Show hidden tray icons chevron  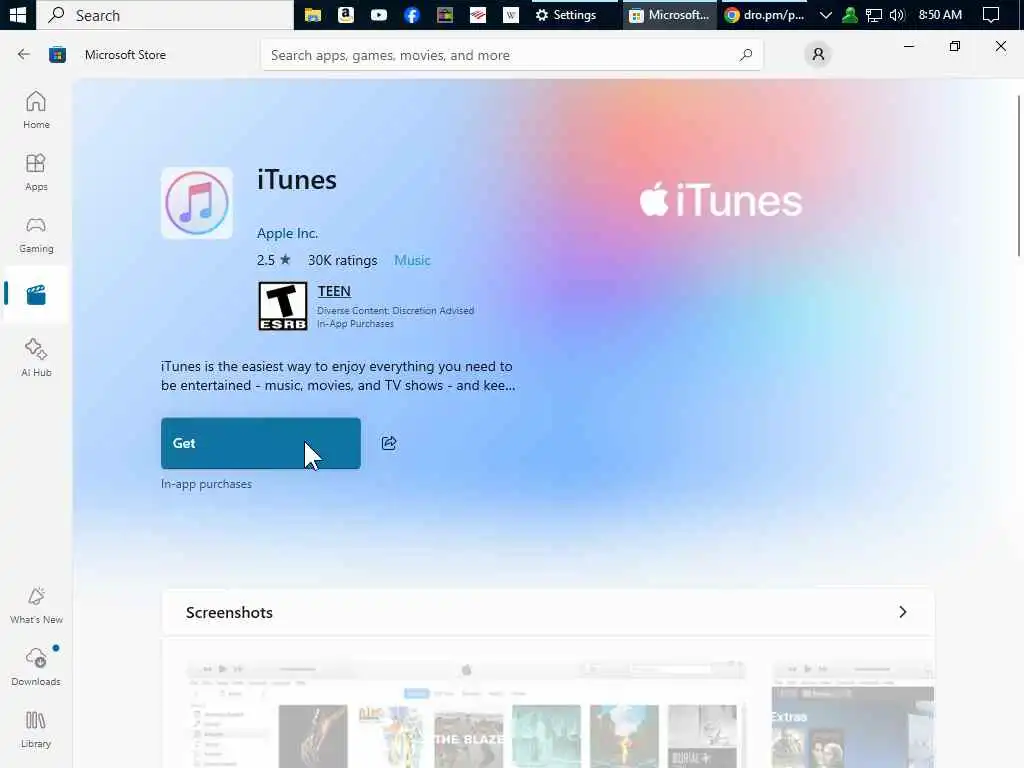click(x=825, y=14)
